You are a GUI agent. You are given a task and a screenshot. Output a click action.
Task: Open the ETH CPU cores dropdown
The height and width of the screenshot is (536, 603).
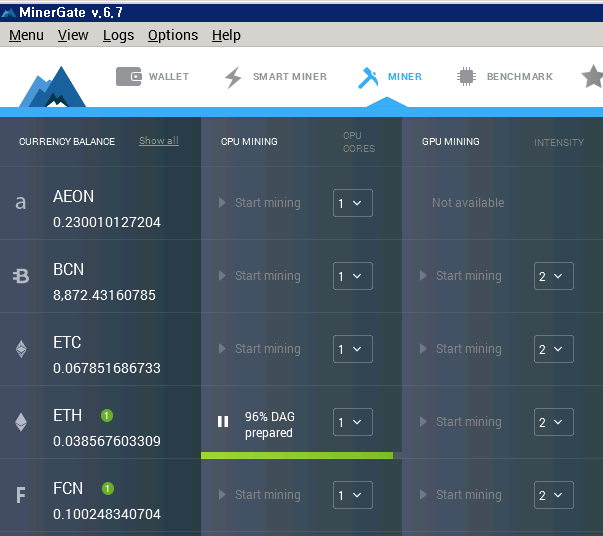coord(353,422)
